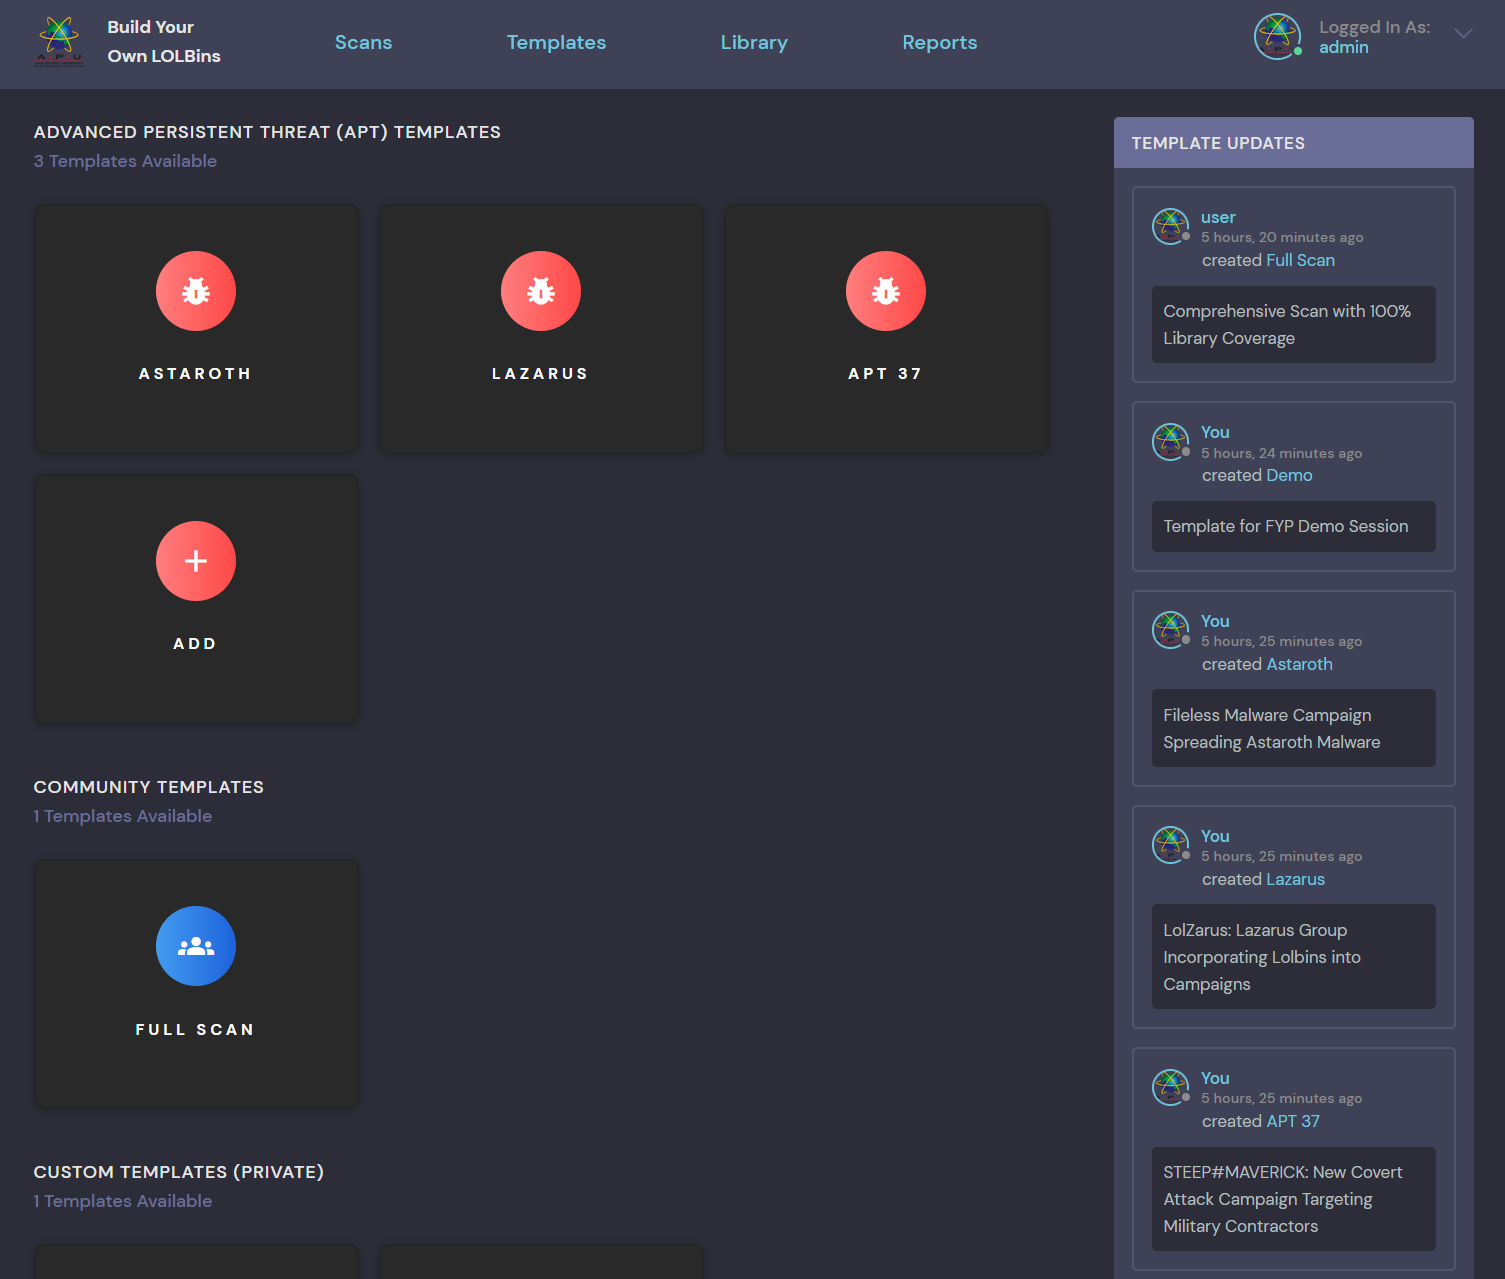Viewport: 1505px width, 1279px height.
Task: Click '5 hours, 24 minutes ago' timestamp
Action: (1281, 453)
